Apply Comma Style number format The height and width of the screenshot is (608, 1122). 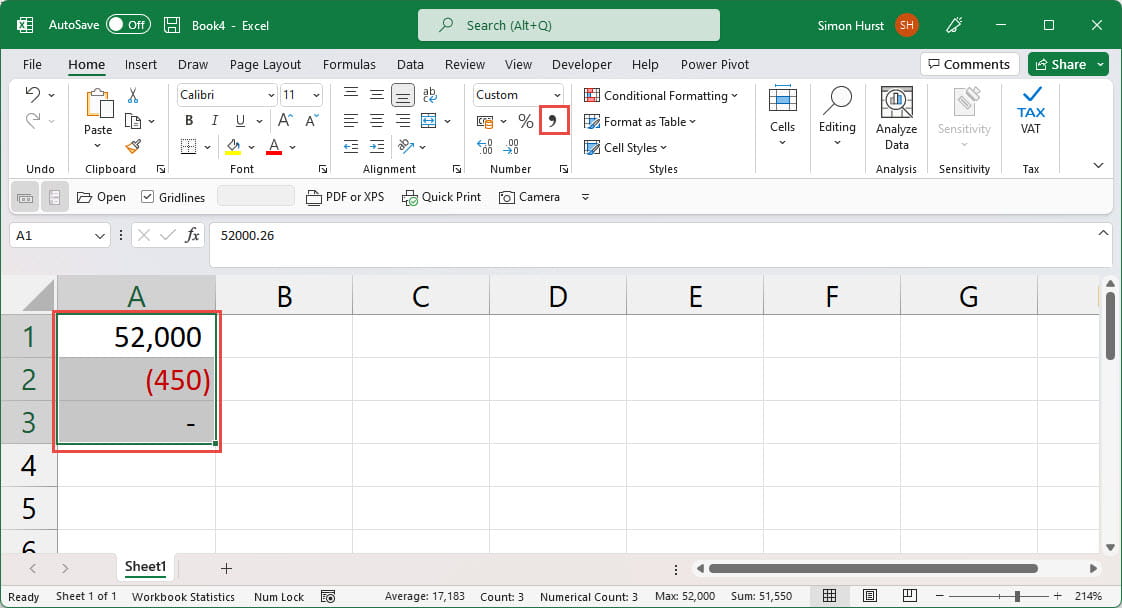[554, 121]
